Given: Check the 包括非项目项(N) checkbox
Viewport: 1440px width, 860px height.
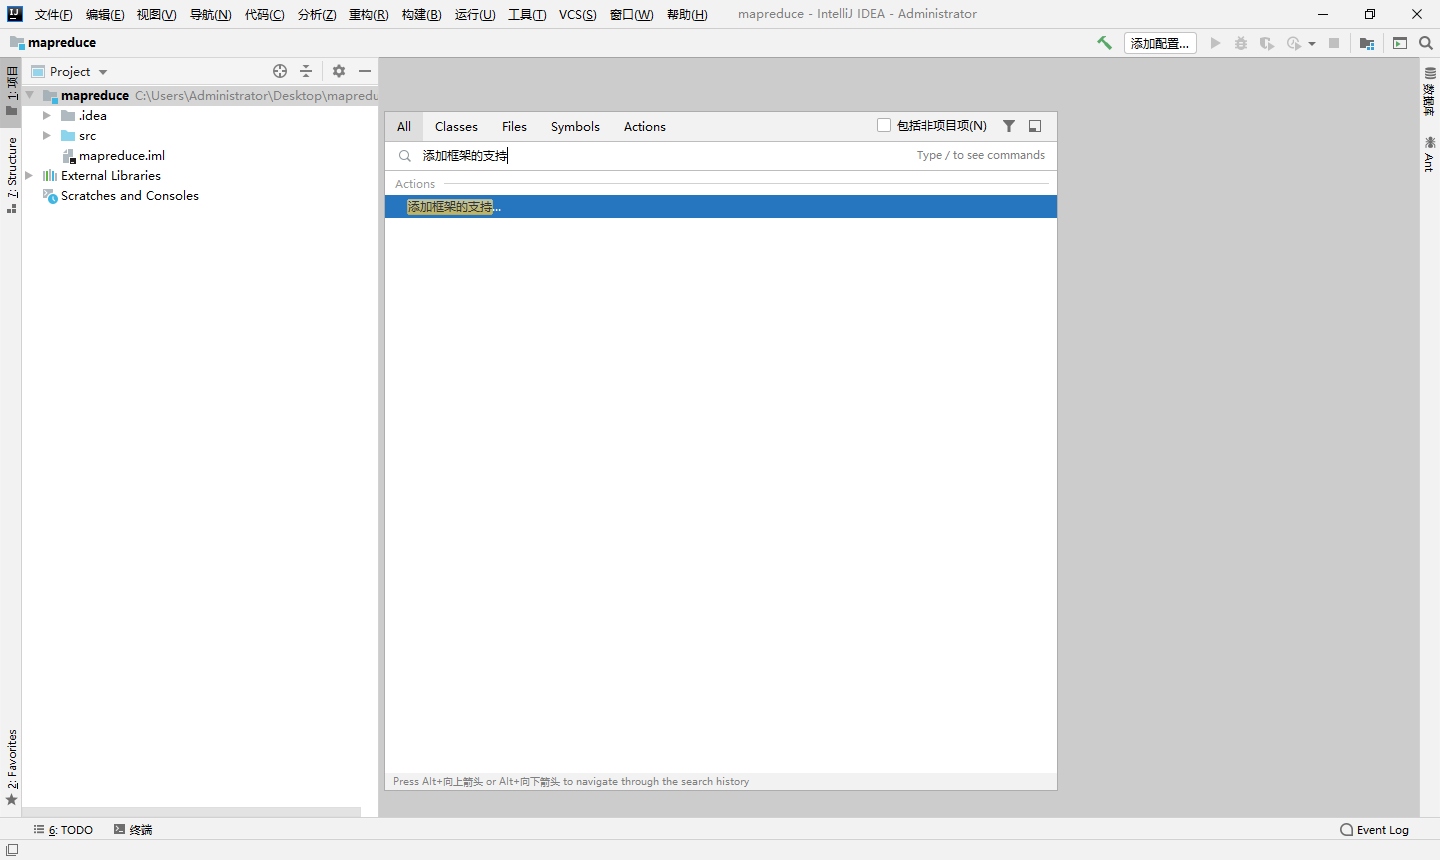Looking at the screenshot, I should [884, 125].
